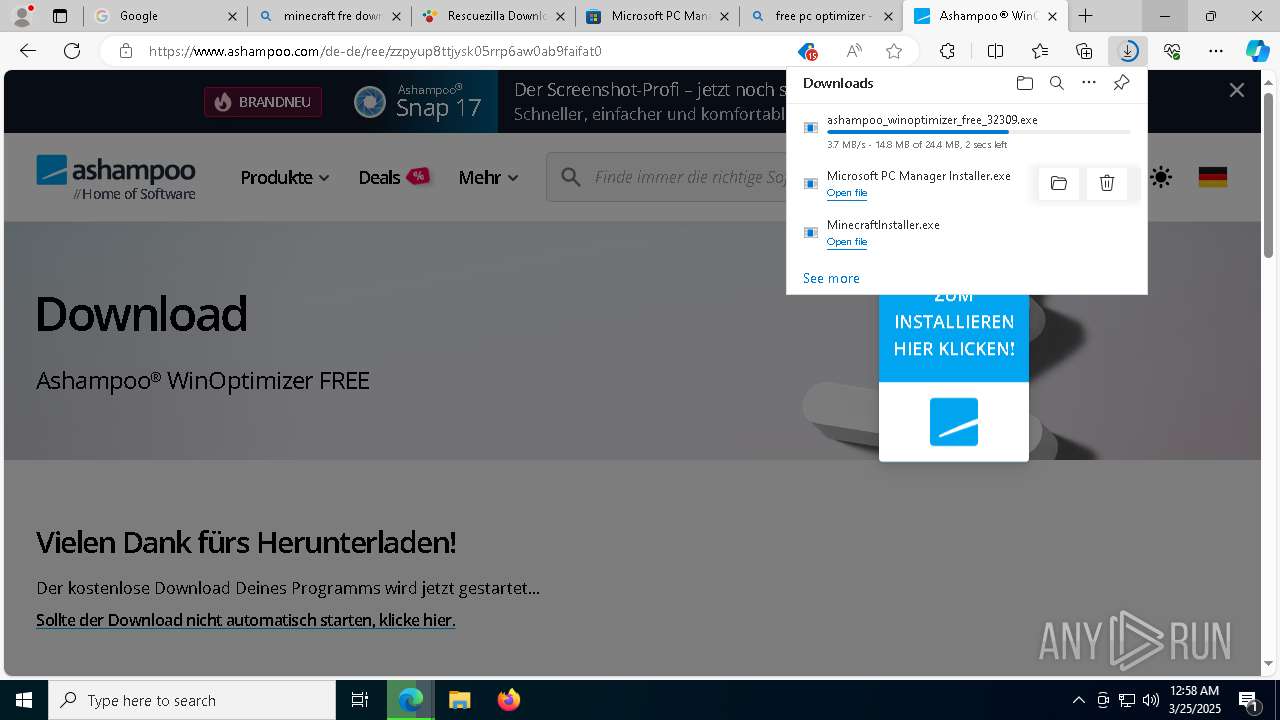
Task: Close the Snap 17 promo banner
Action: pos(1237,90)
